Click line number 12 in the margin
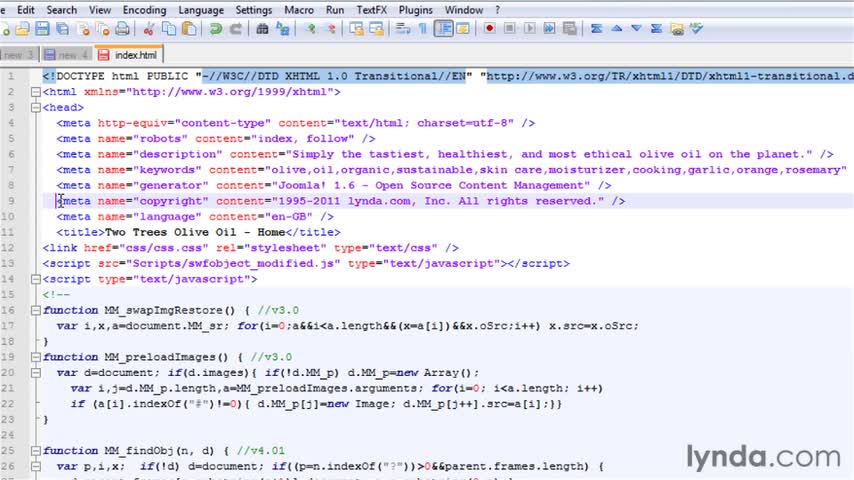The image size is (854, 480). click(x=8, y=248)
